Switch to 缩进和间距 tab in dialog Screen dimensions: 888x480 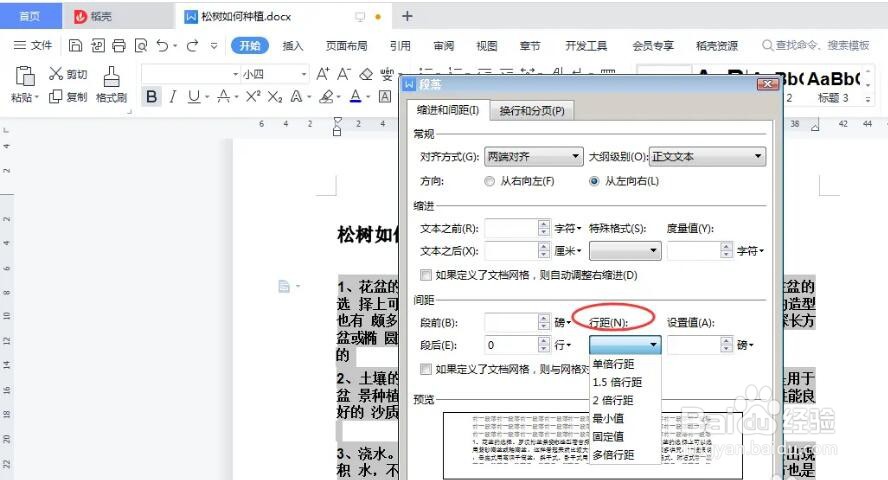[447, 110]
